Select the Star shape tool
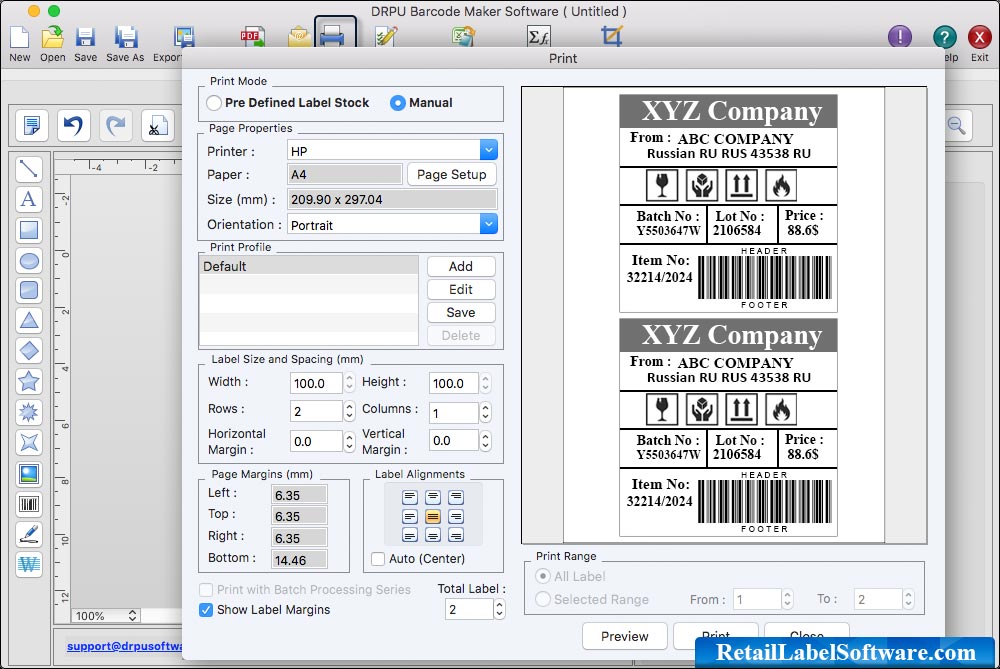 click(x=29, y=381)
